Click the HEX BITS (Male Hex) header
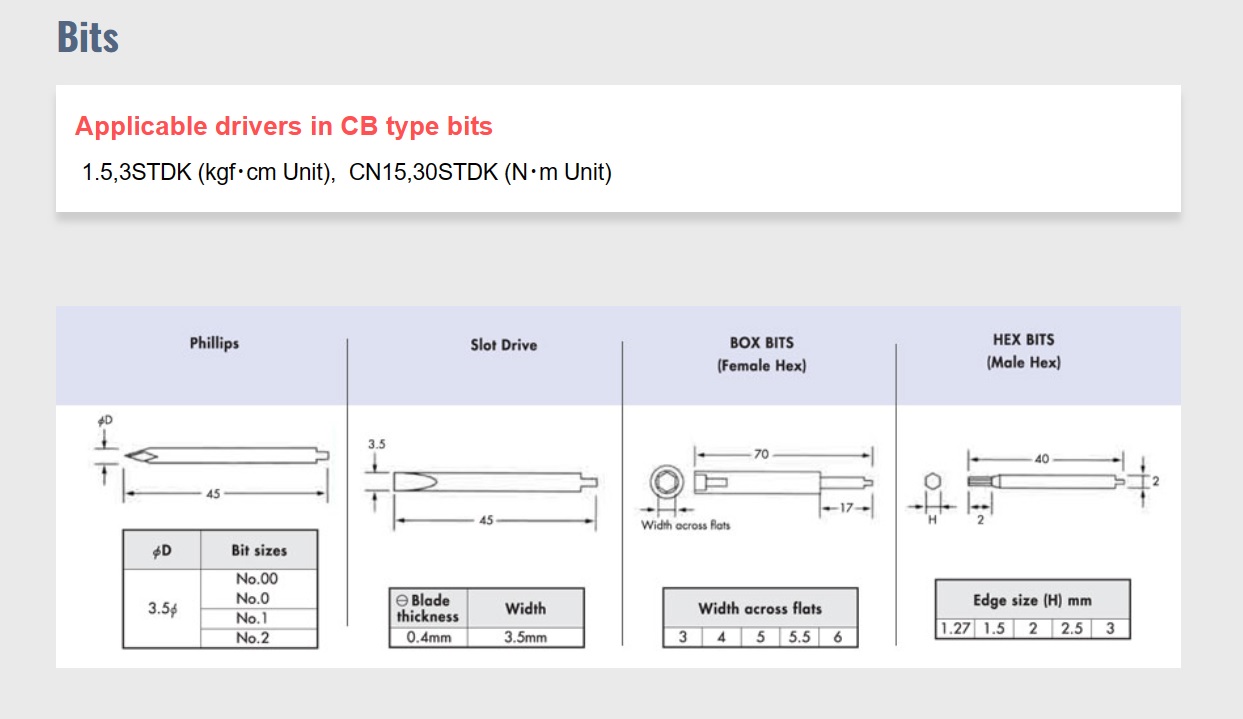The width and height of the screenshot is (1243, 719). 1023,351
